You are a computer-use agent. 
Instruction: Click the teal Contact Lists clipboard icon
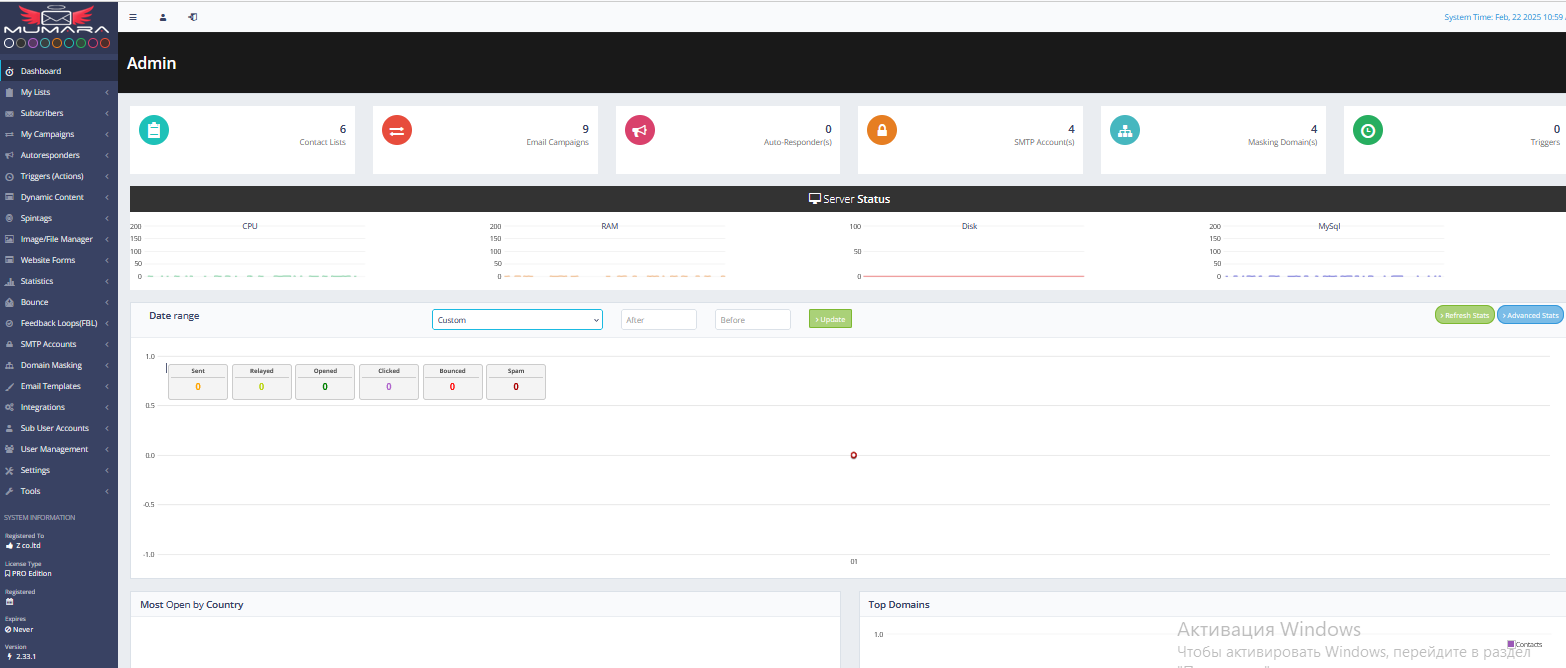pos(154,130)
